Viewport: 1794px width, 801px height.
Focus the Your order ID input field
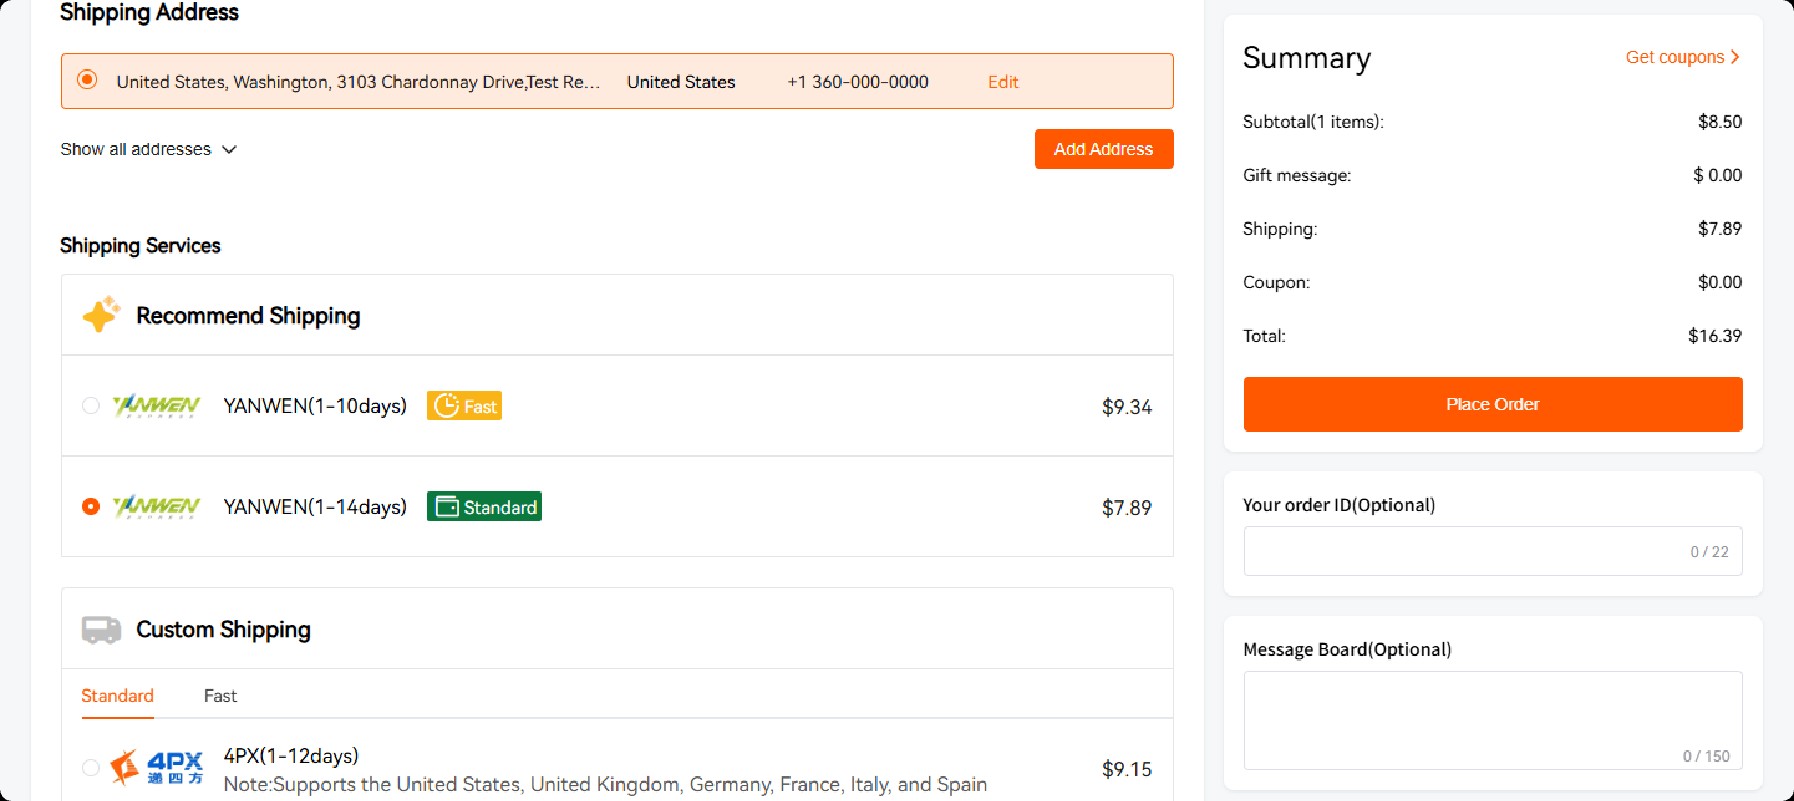click(1460, 551)
